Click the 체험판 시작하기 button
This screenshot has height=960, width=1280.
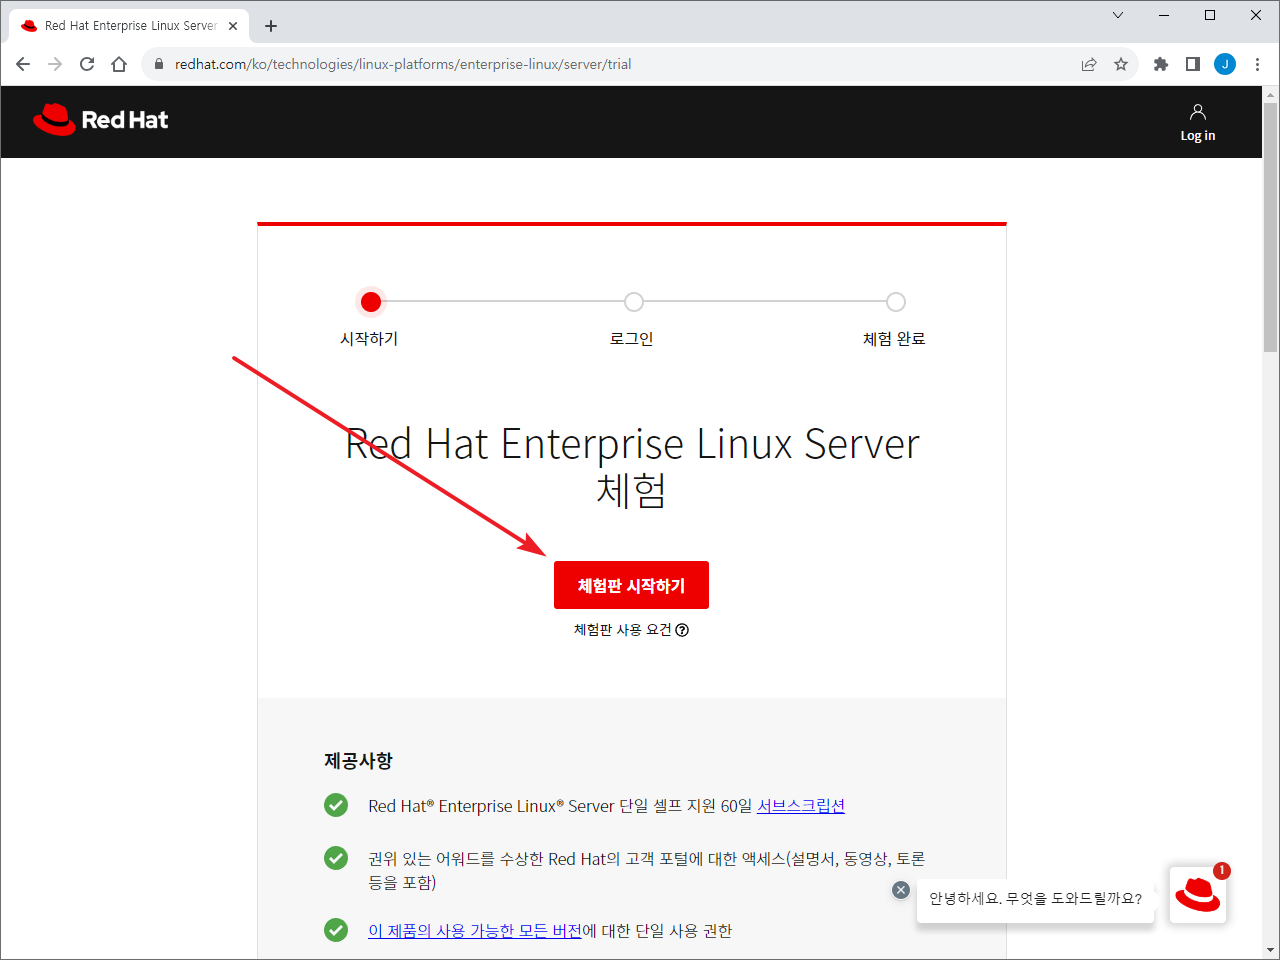pos(631,585)
